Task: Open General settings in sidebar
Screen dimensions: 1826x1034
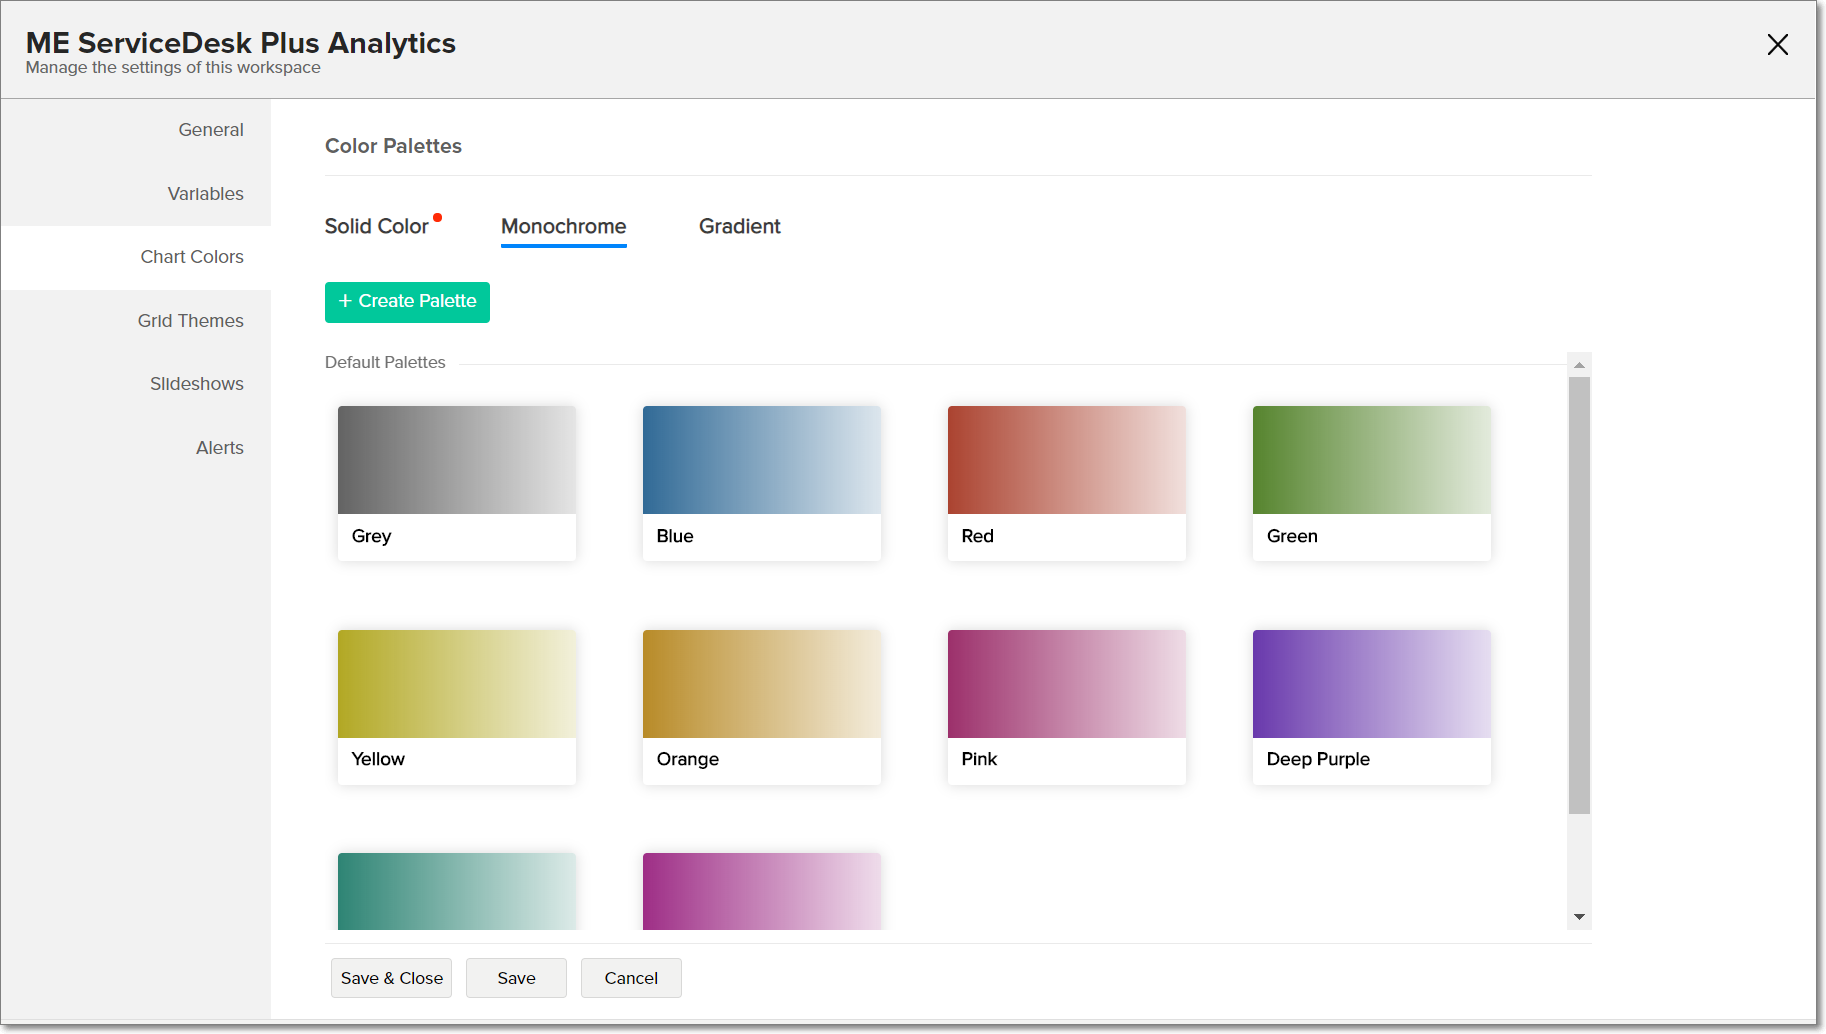Action: [x=210, y=130]
